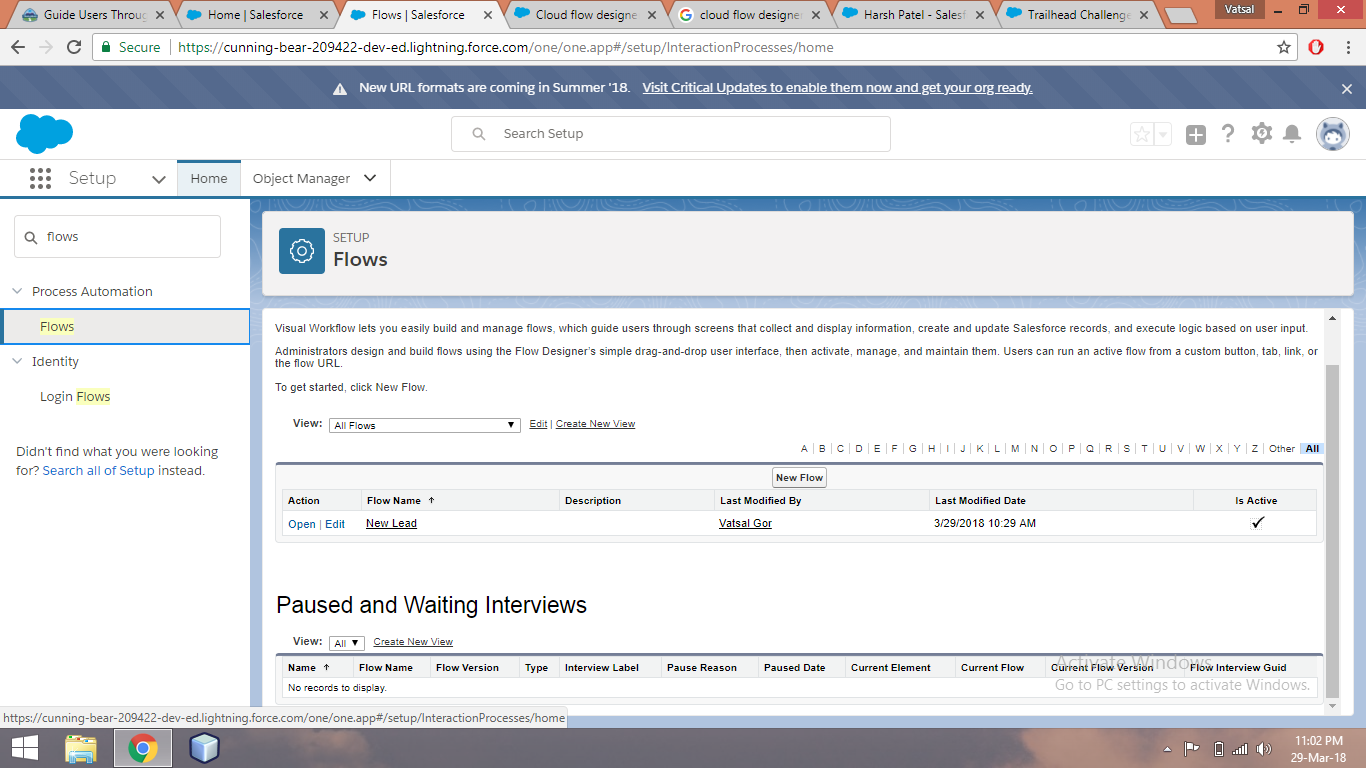Click in the Search Setup field
Viewport: 1366px width, 768px height.
670,134
